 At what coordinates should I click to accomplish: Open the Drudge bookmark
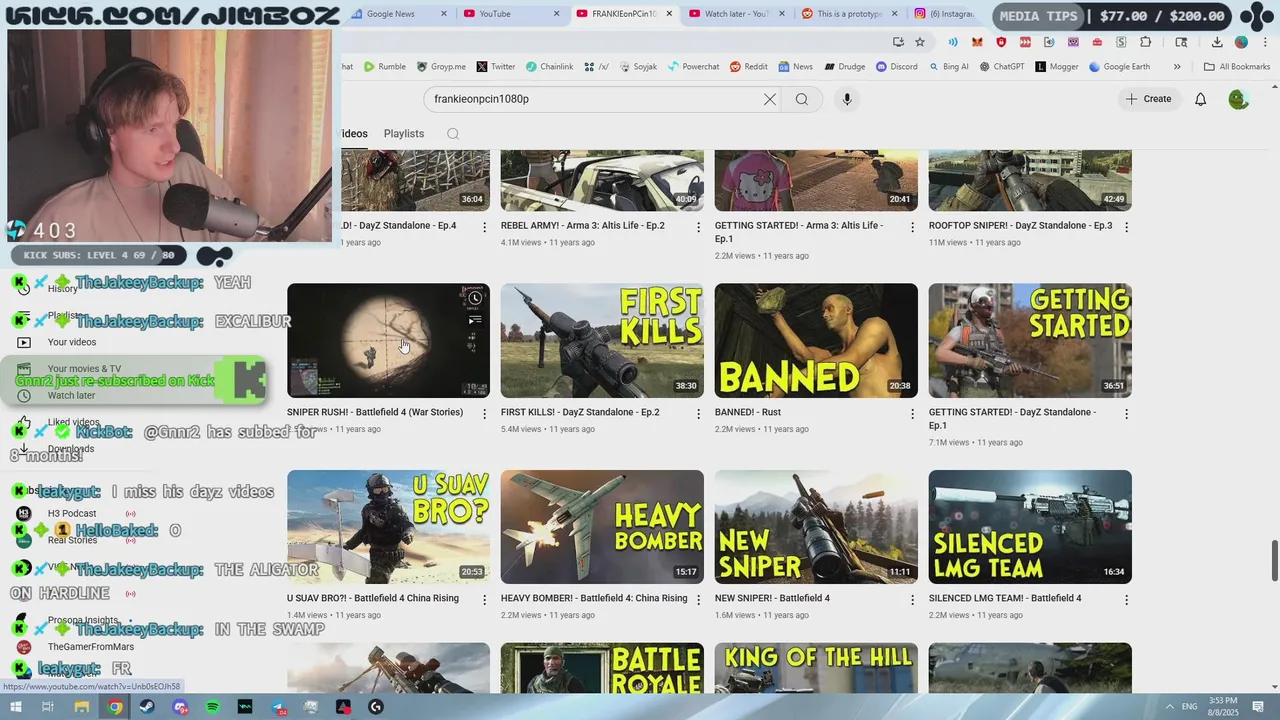(845, 67)
